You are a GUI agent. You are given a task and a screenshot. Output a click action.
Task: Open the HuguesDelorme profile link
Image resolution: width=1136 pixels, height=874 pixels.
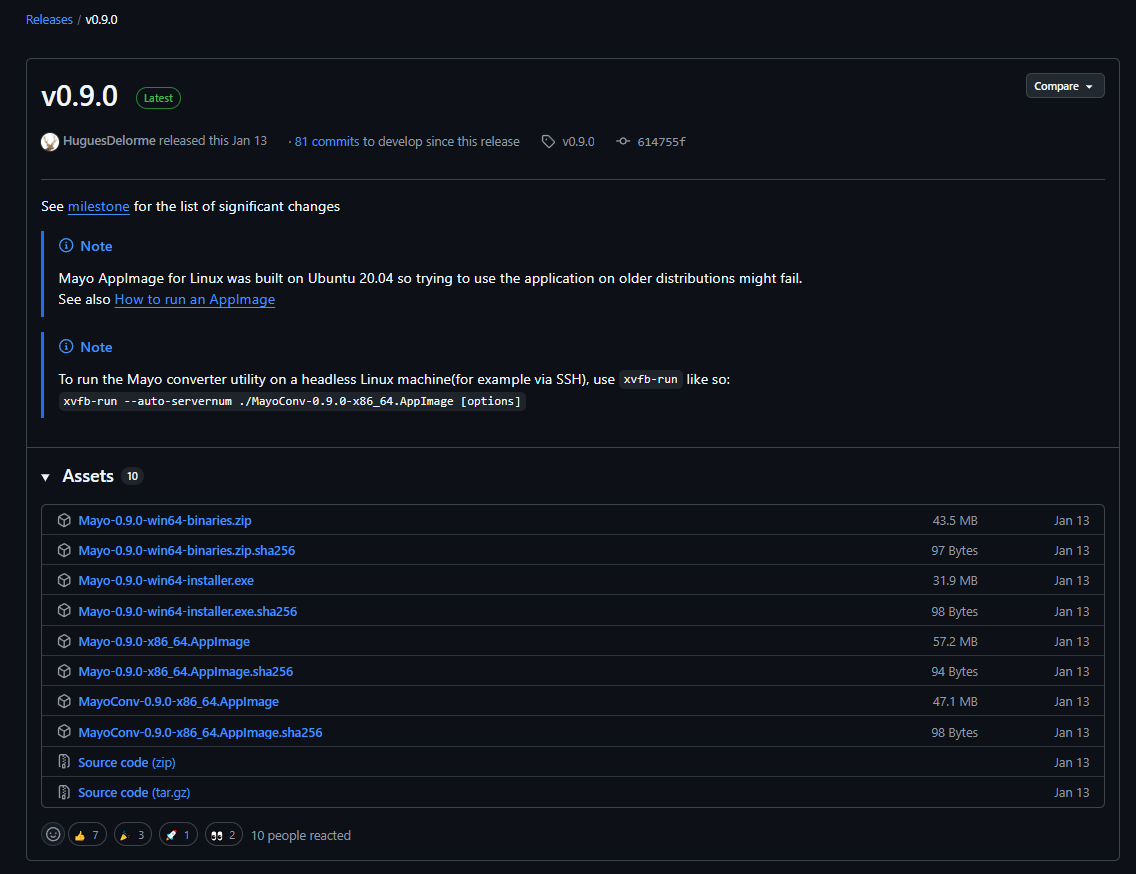[109, 141]
